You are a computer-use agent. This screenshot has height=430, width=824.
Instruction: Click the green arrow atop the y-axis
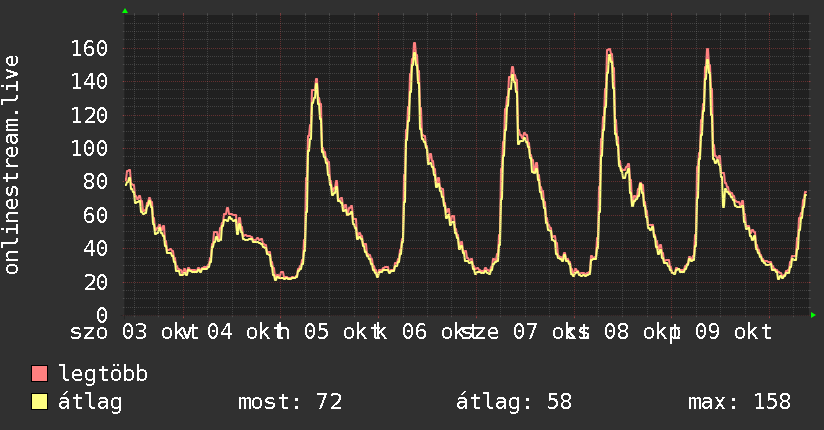(x=125, y=11)
